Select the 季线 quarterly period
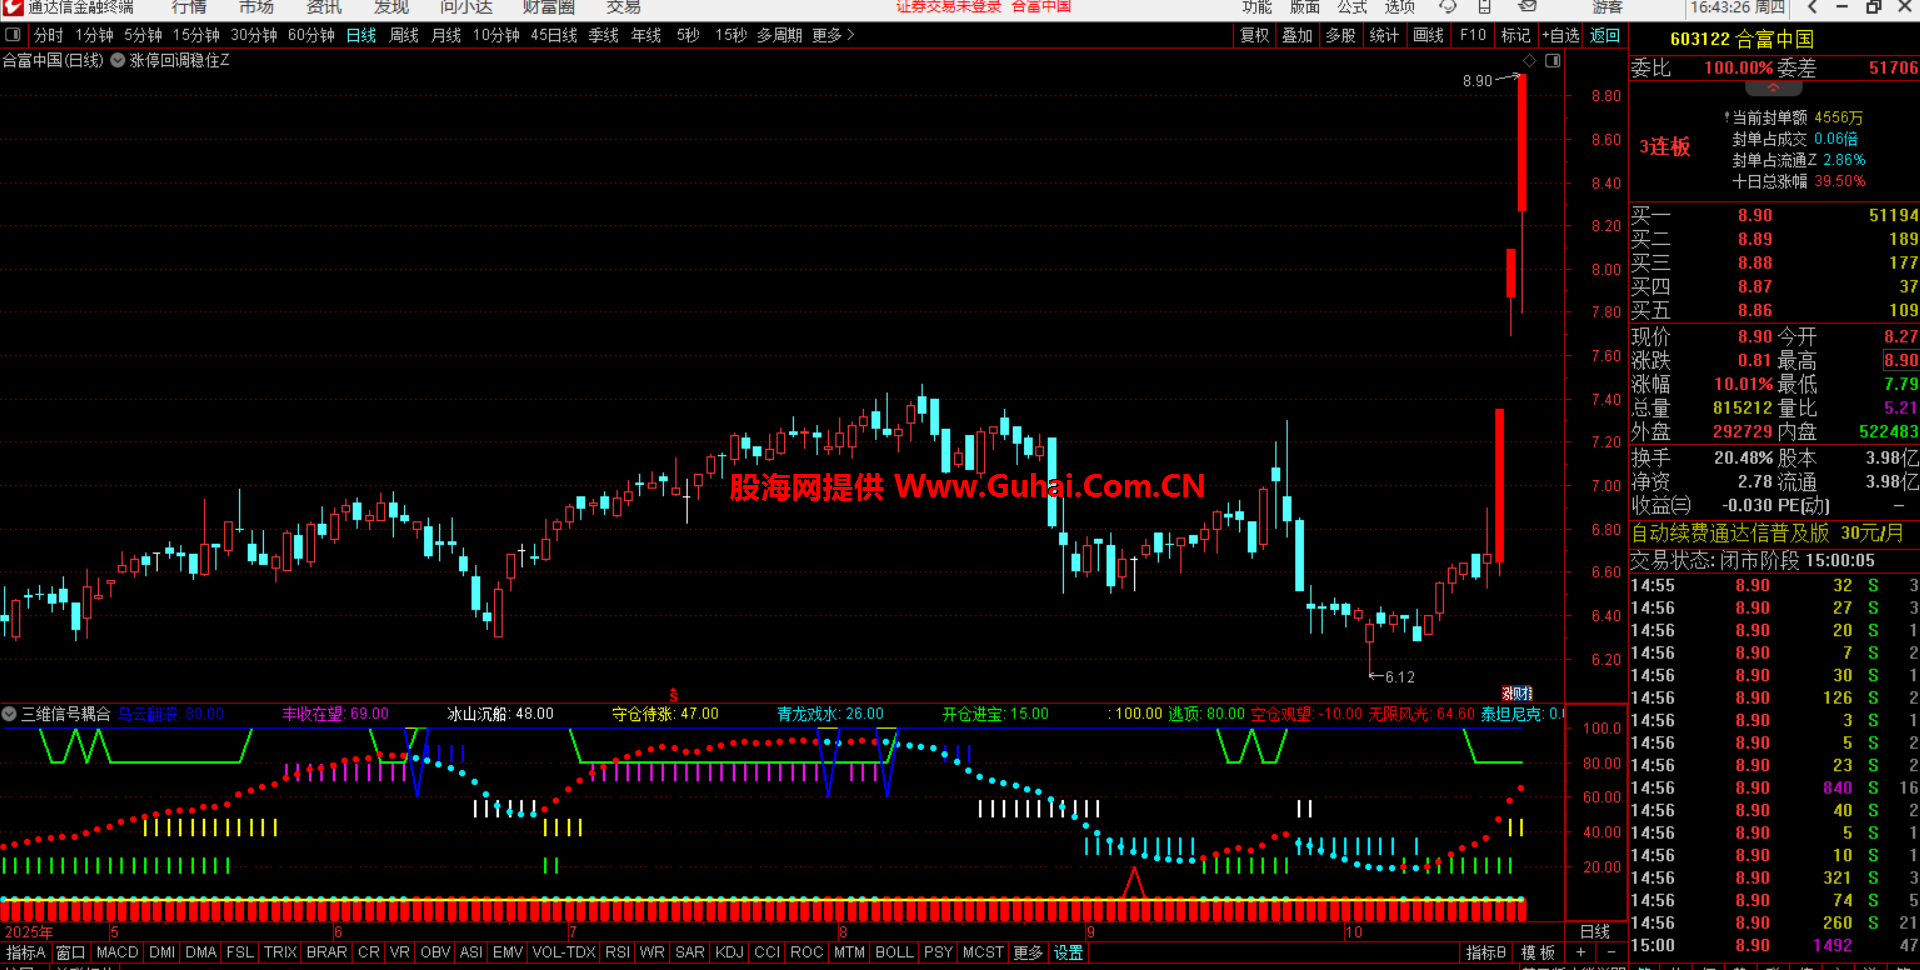Screen dimensions: 1920x970 click(603, 35)
